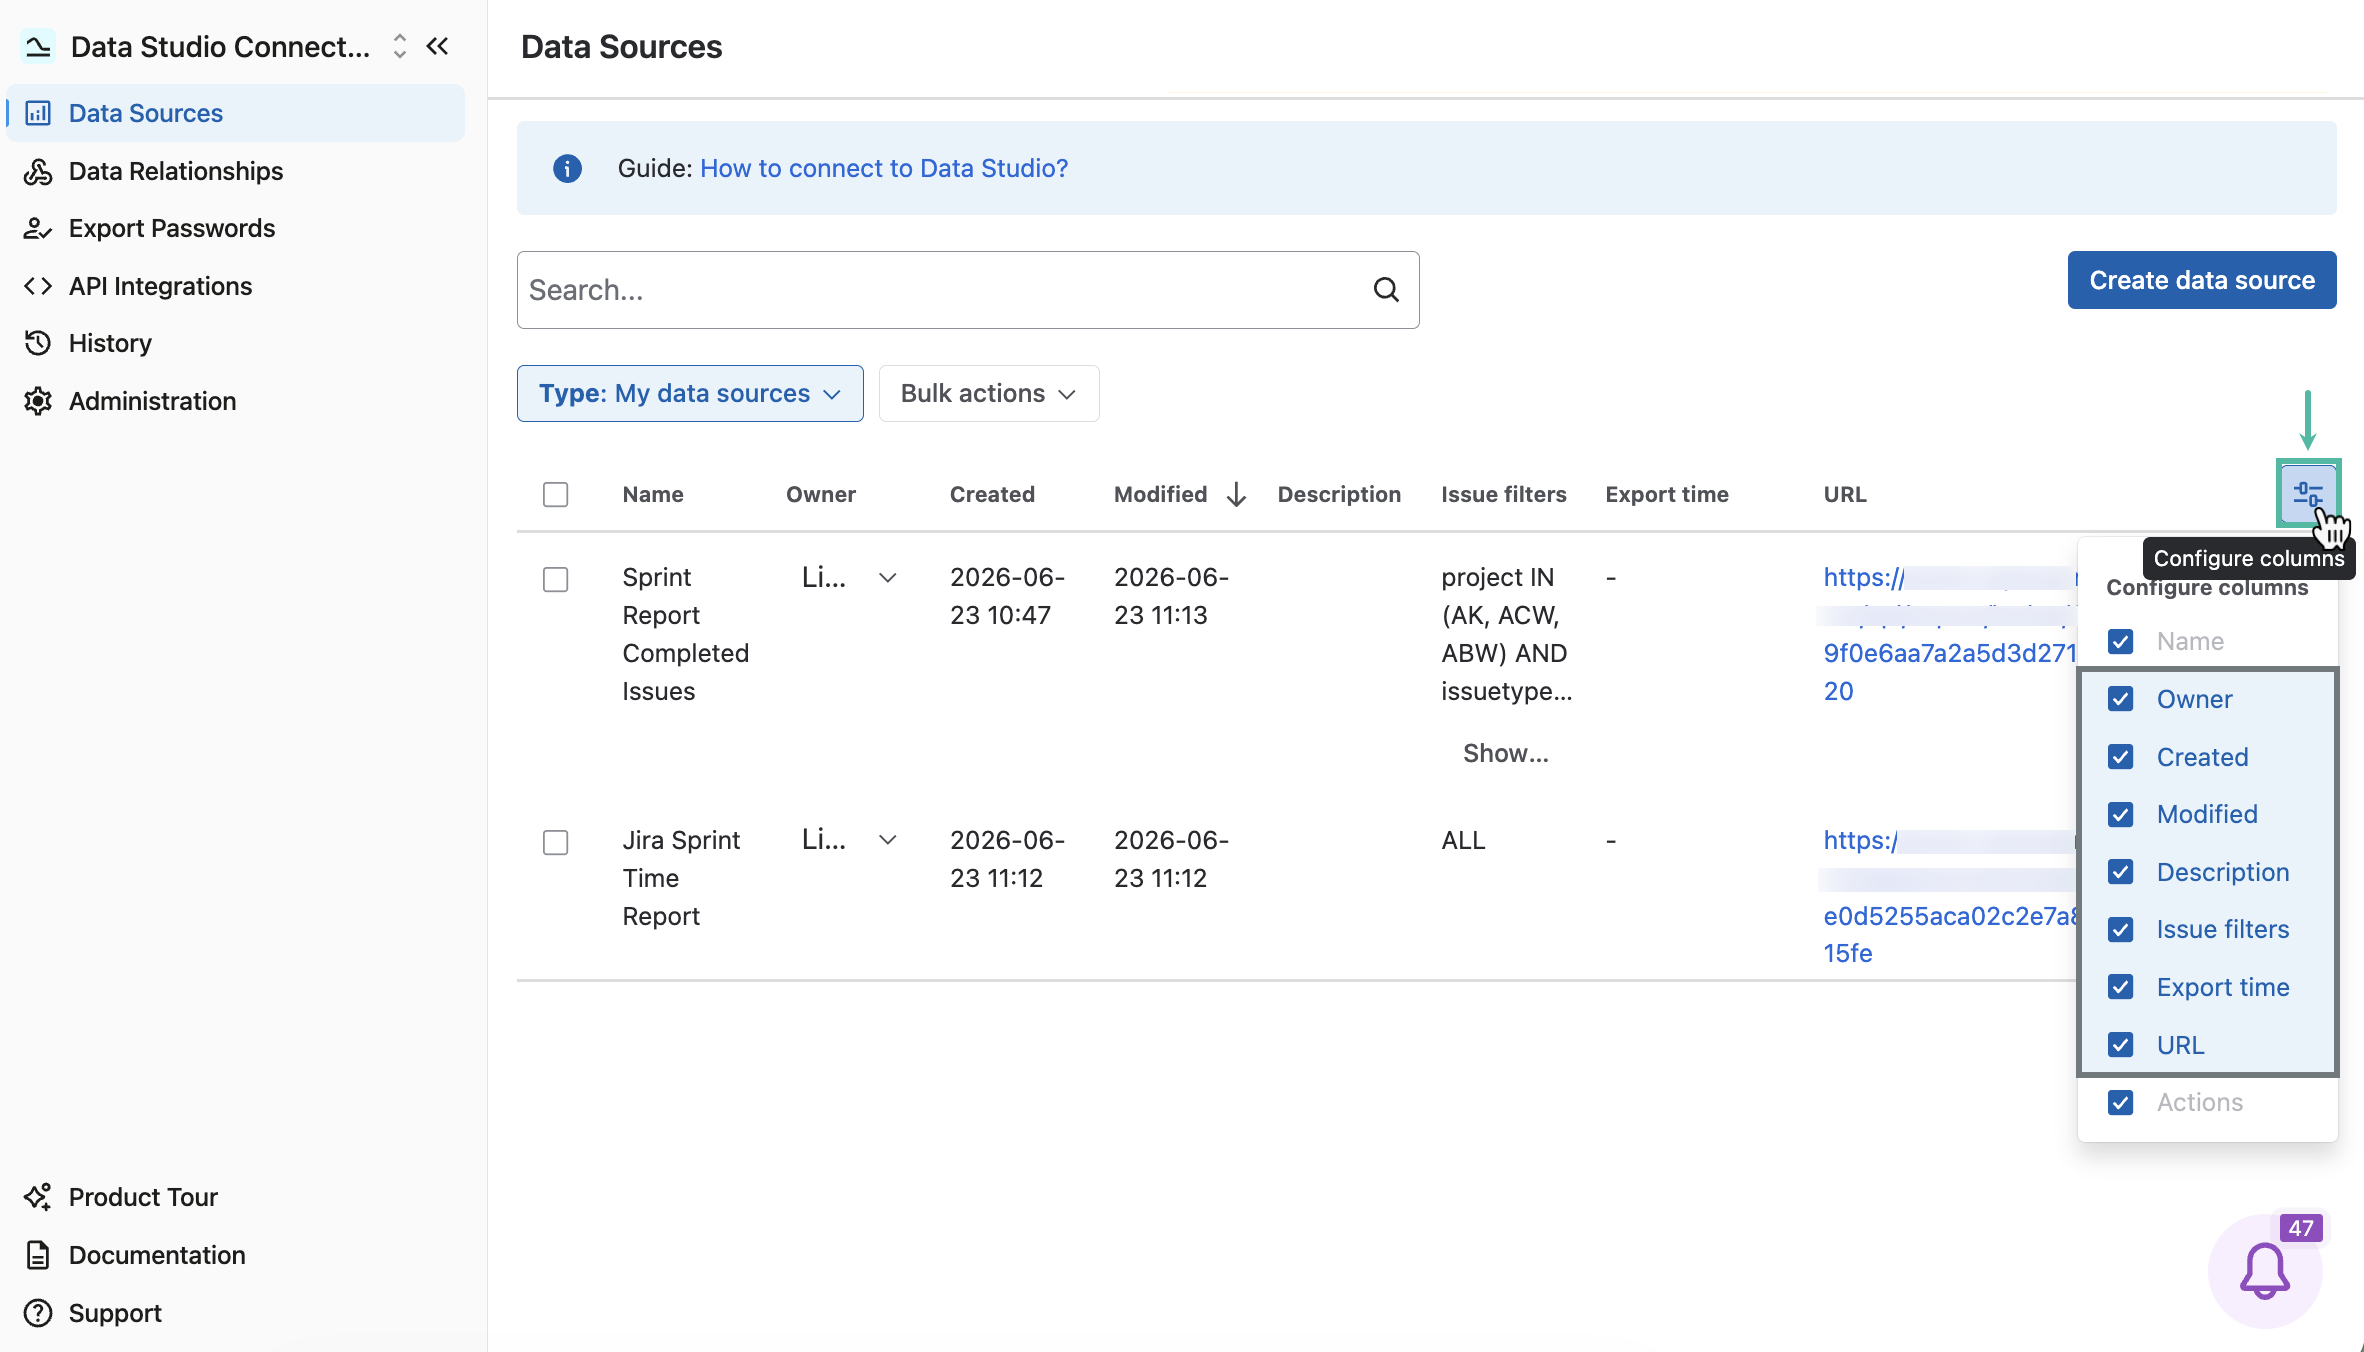Click the Modified column header
Screen dimensions: 2364x1352
point(1161,494)
